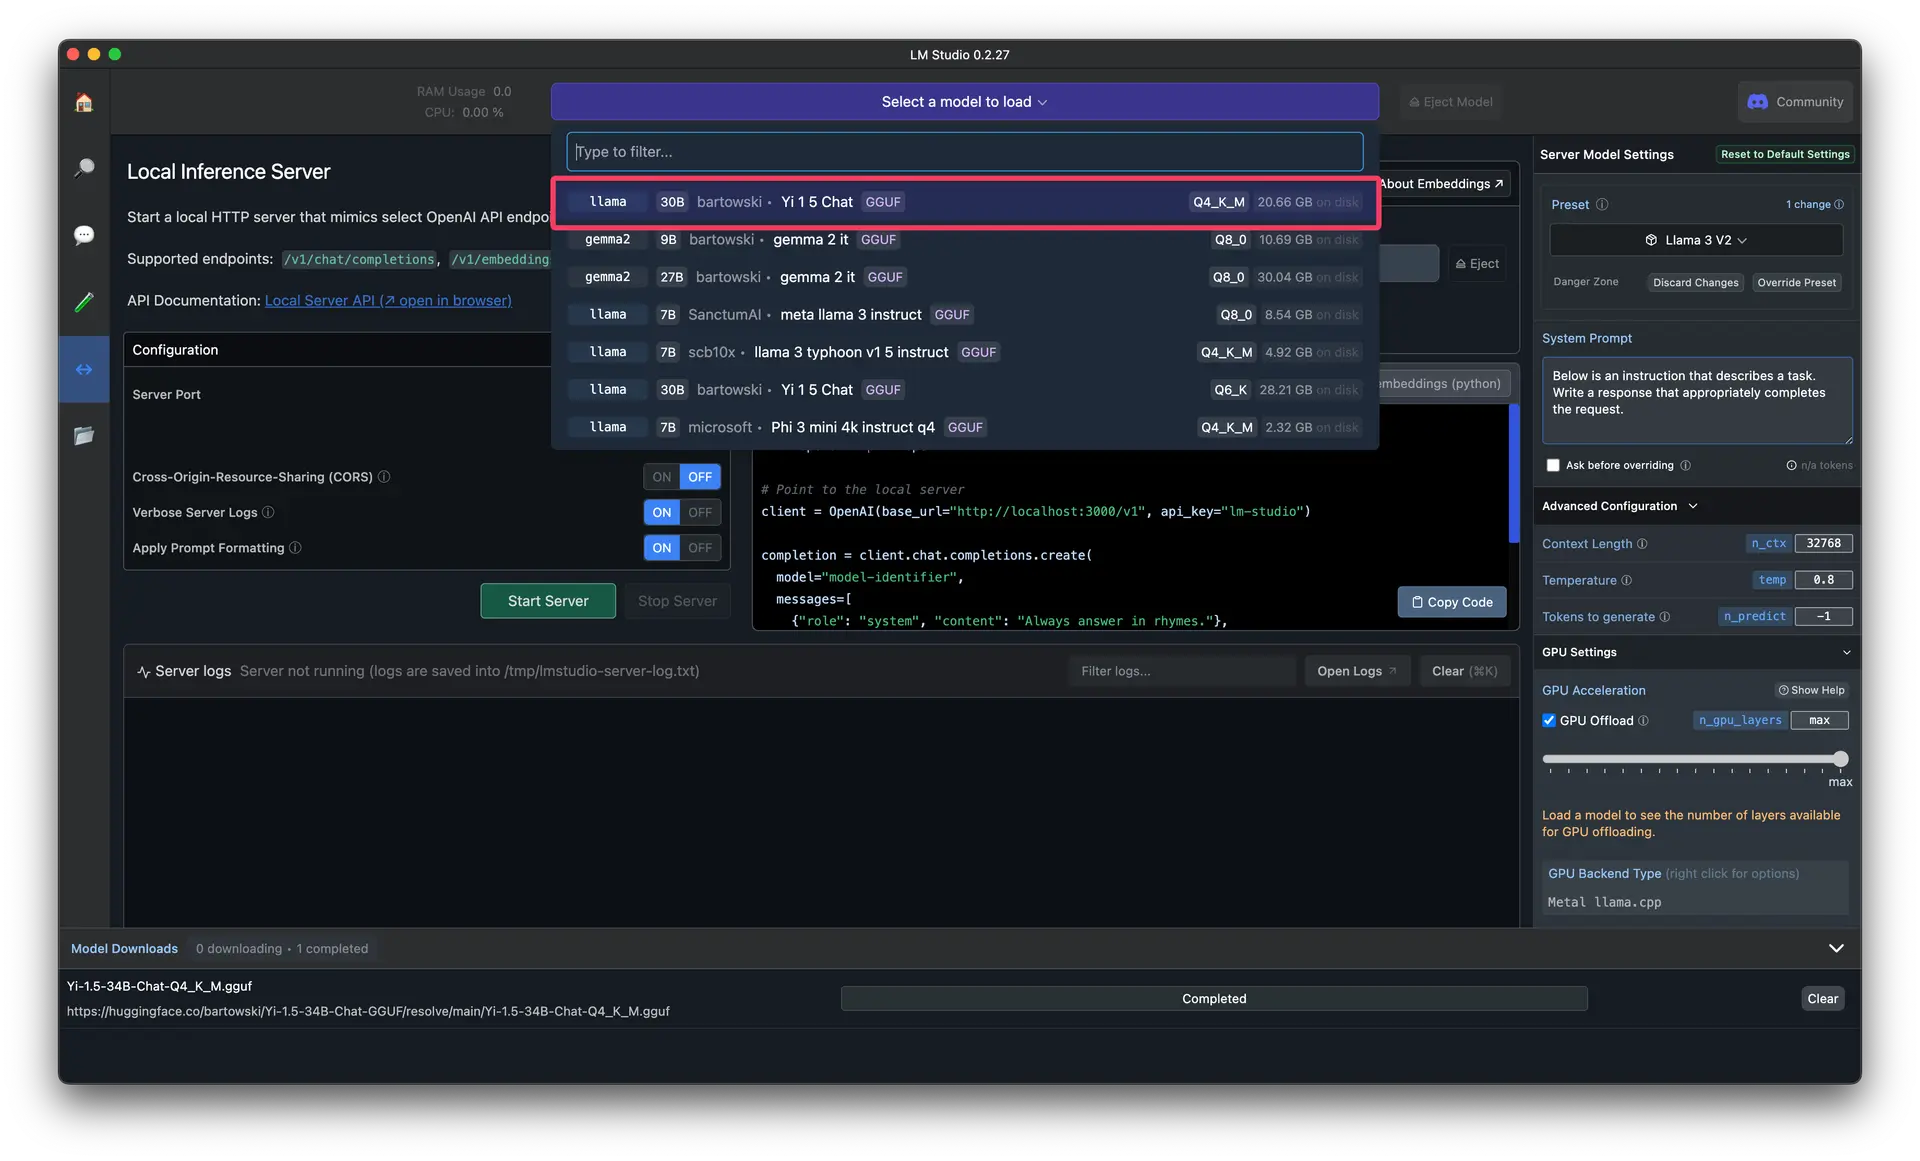Click the Completed download progress bar
This screenshot has width=1920, height=1161.
point(1213,1000)
